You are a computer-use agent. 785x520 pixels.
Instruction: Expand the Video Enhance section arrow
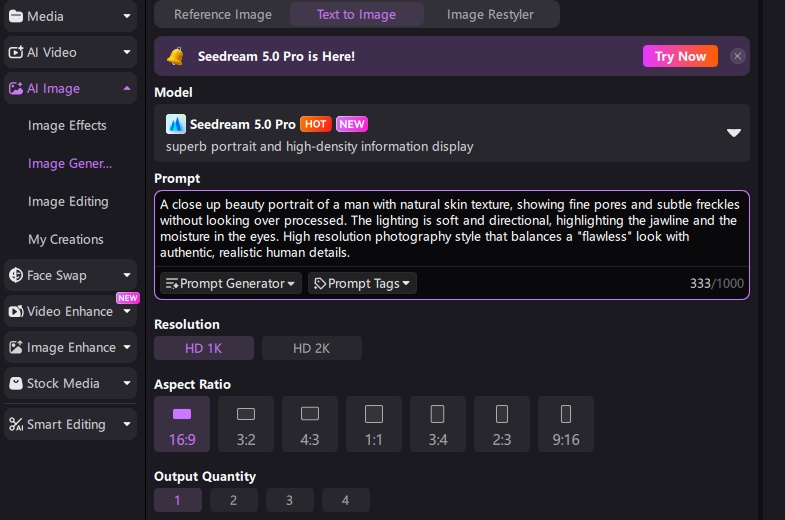tap(127, 311)
